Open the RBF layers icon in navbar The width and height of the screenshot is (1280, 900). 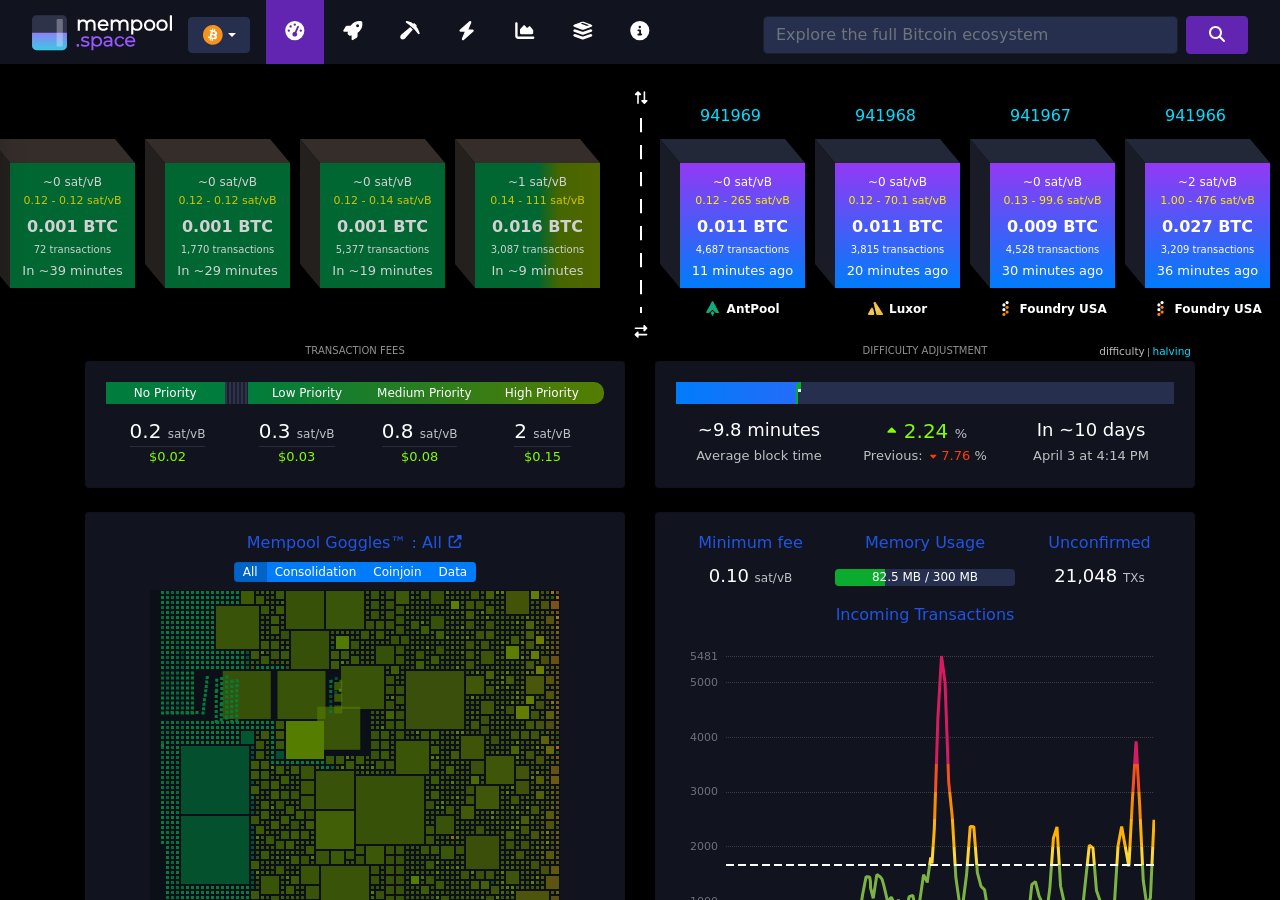pyautogui.click(x=582, y=31)
